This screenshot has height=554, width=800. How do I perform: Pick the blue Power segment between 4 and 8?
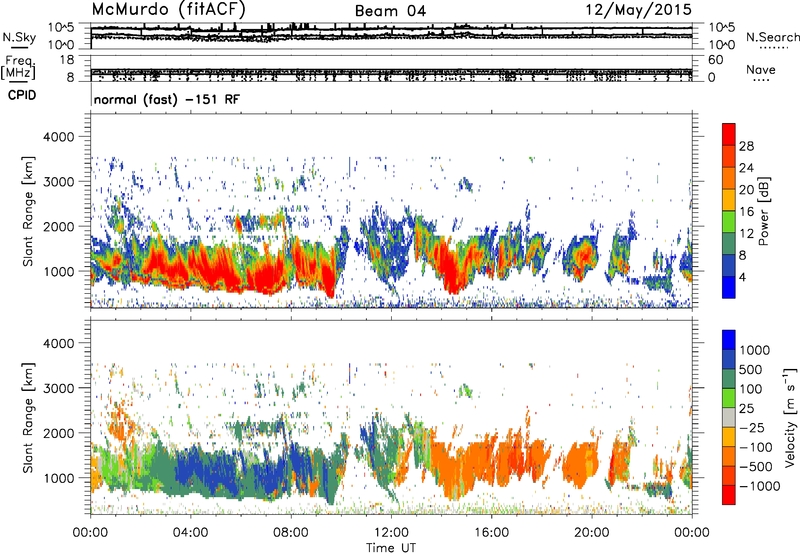tap(729, 266)
